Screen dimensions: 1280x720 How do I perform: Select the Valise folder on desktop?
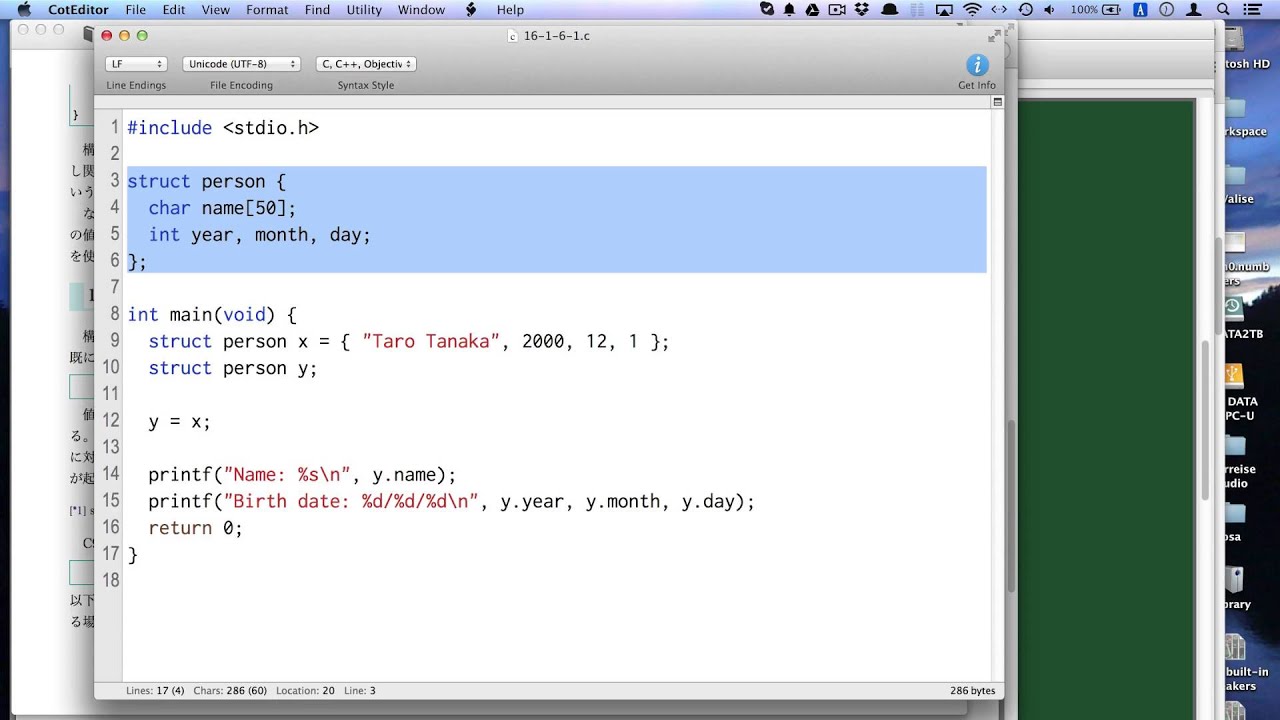click(x=1237, y=174)
